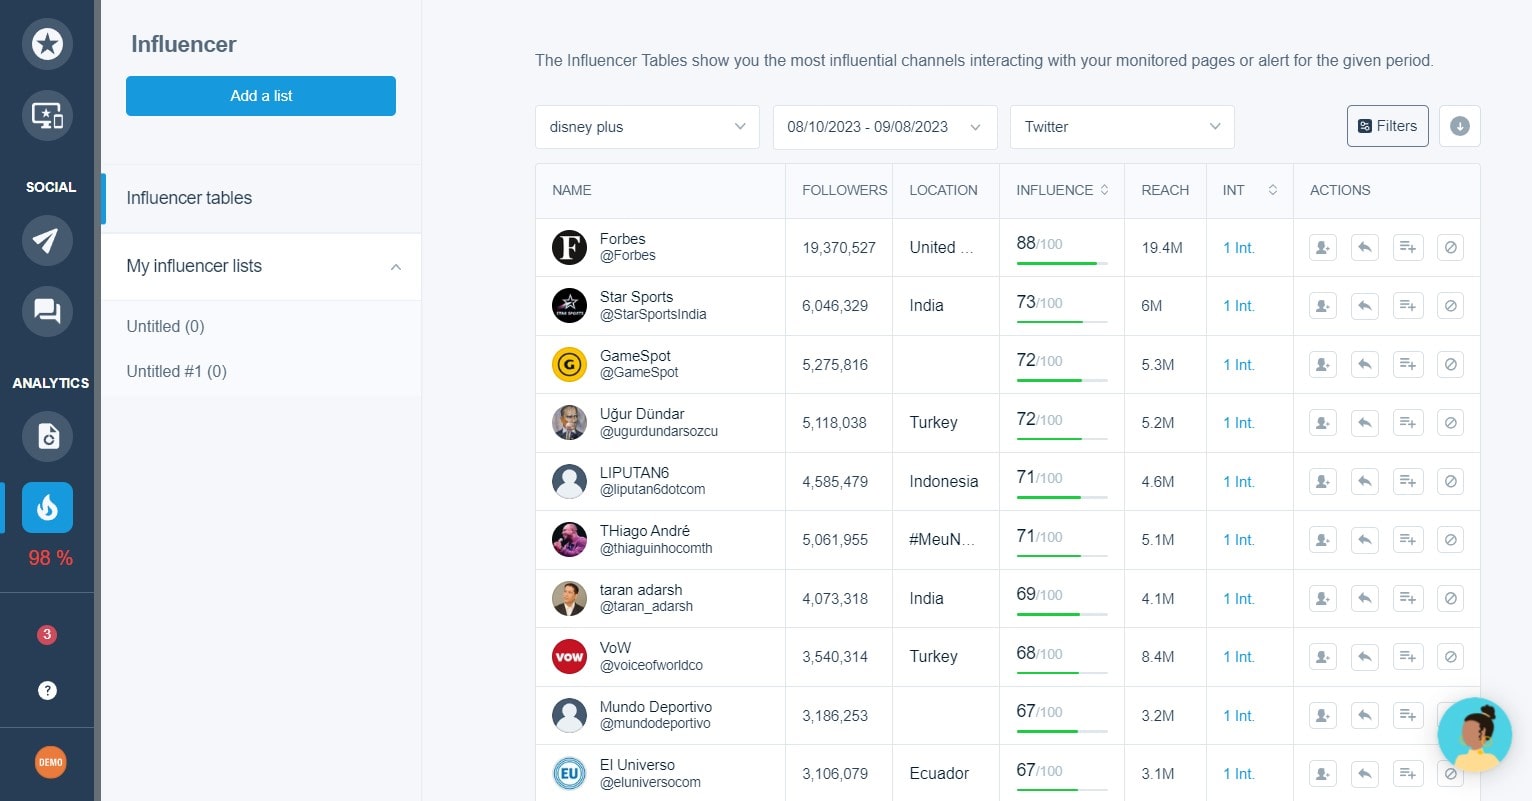Open the notifications badge showing 3
Screen dimensions: 1532x801
[x=46, y=634]
